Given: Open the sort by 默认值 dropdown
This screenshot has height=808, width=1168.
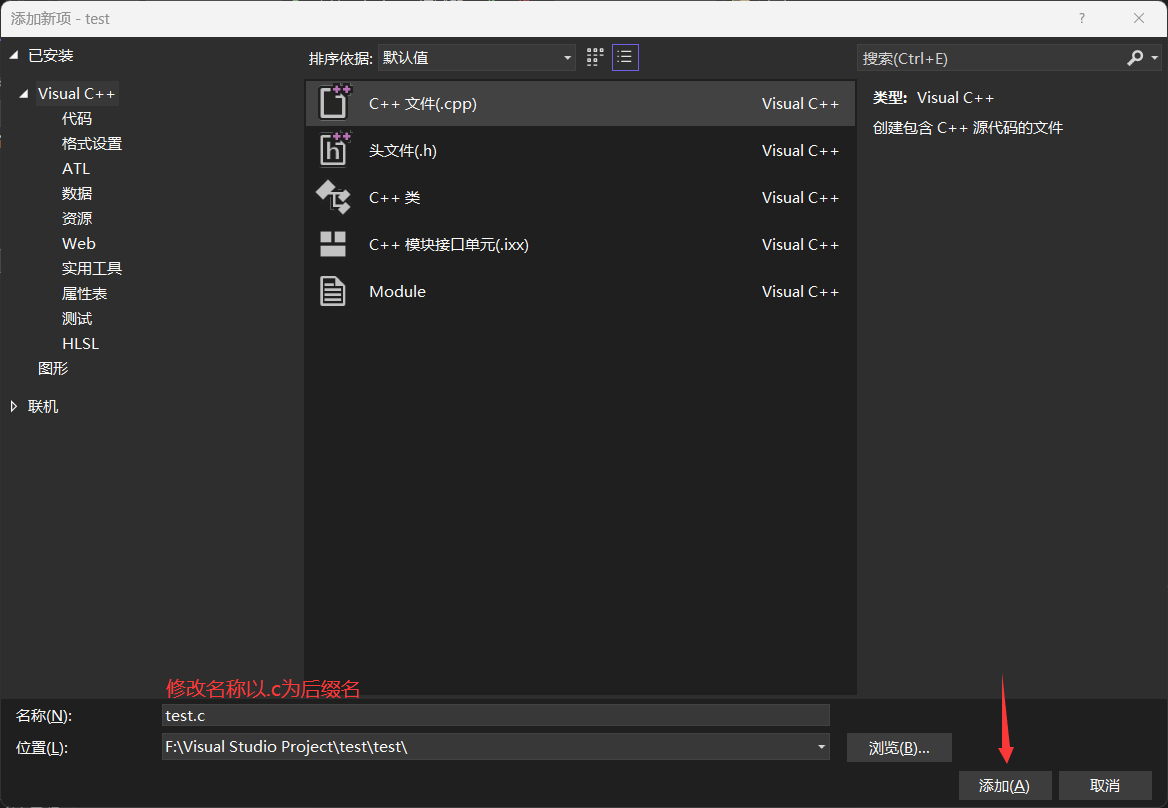Looking at the screenshot, I should tap(477, 57).
